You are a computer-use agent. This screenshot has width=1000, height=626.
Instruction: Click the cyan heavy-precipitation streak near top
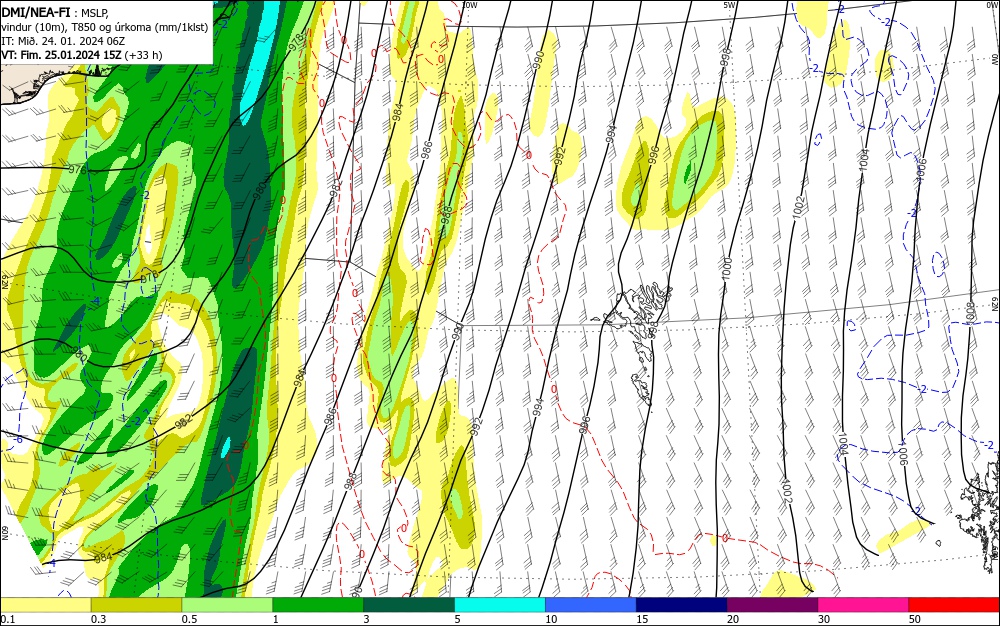[260, 62]
